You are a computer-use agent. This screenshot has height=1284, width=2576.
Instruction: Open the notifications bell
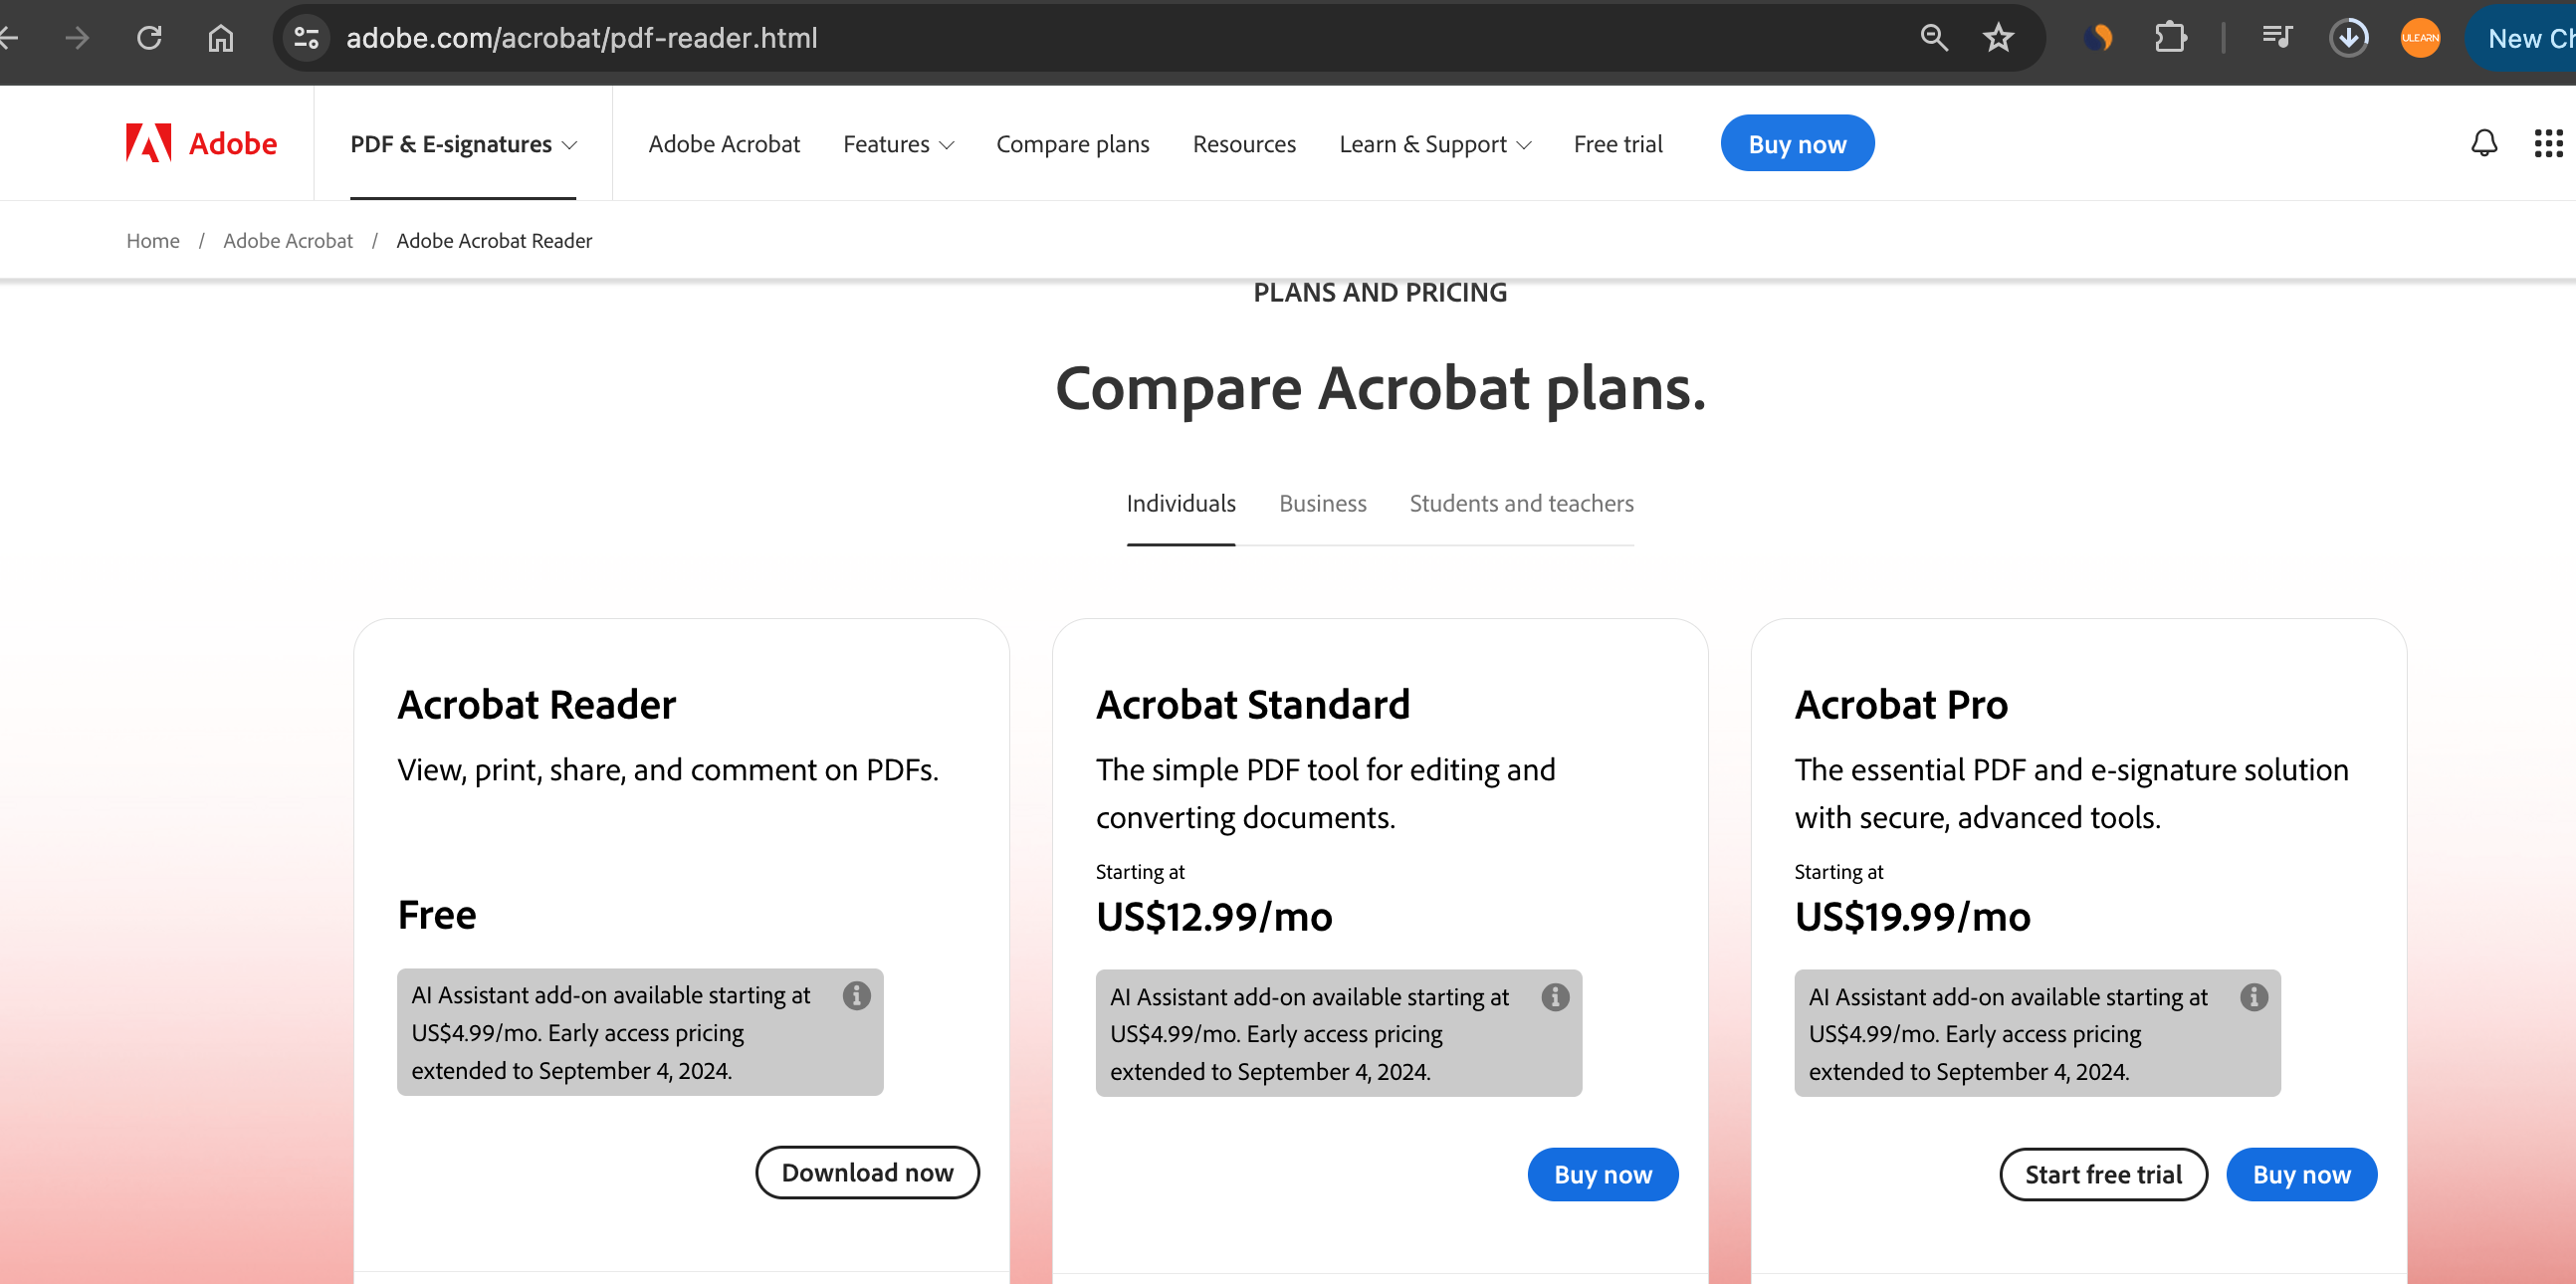click(2483, 143)
